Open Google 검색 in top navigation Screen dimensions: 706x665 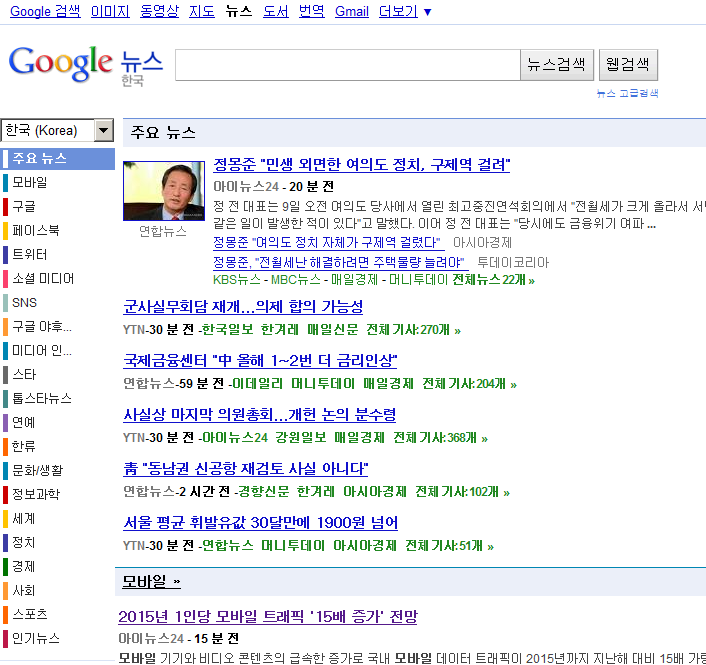click(45, 11)
